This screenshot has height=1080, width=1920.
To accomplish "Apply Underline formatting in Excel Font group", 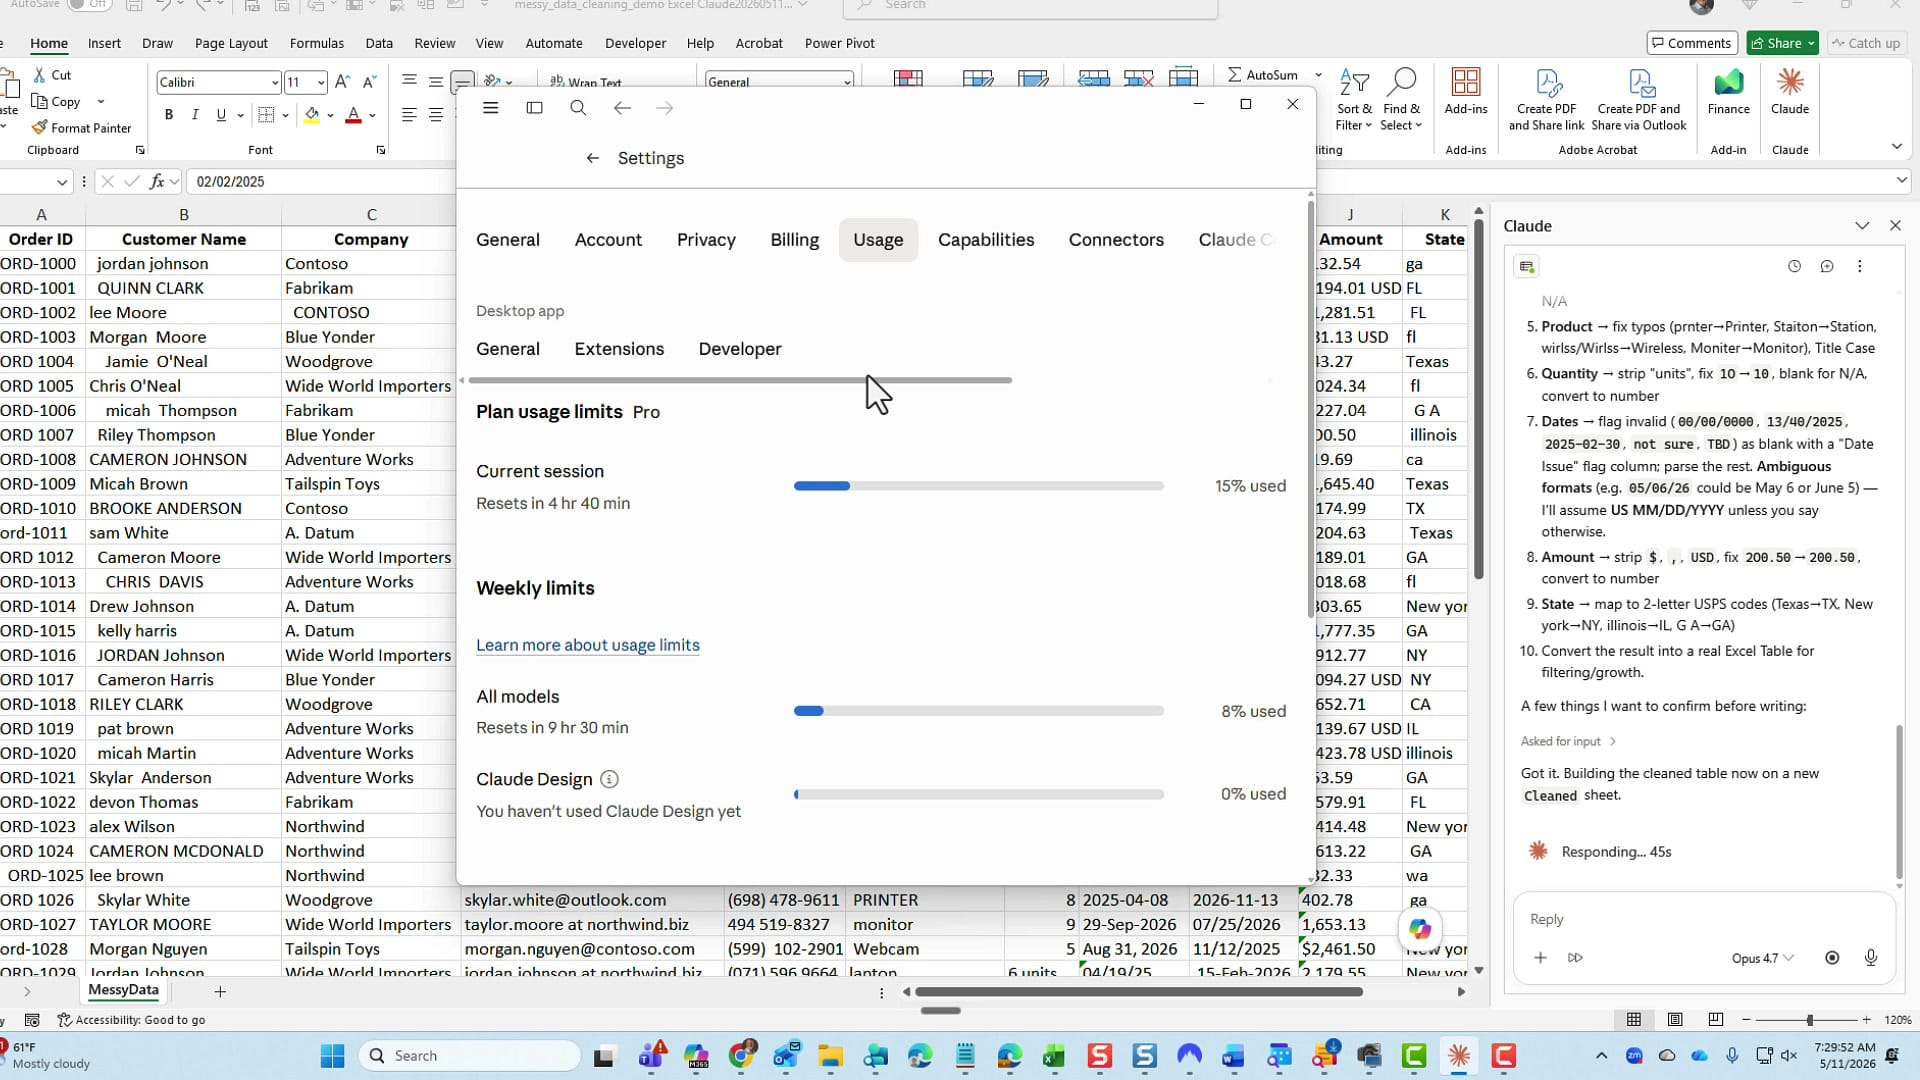I will coord(221,115).
